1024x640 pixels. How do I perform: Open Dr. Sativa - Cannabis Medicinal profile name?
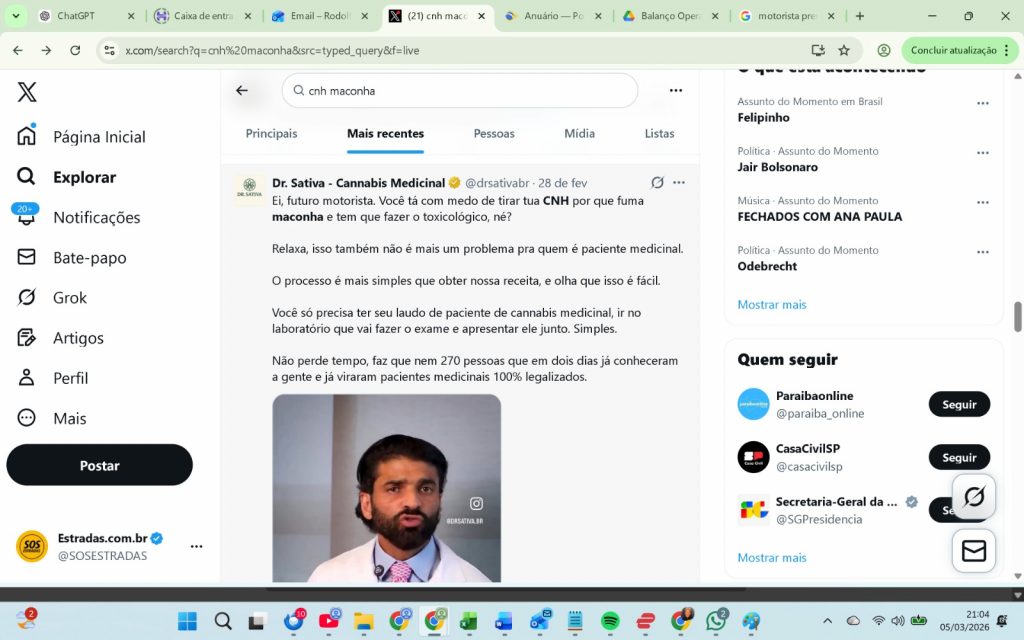point(359,183)
